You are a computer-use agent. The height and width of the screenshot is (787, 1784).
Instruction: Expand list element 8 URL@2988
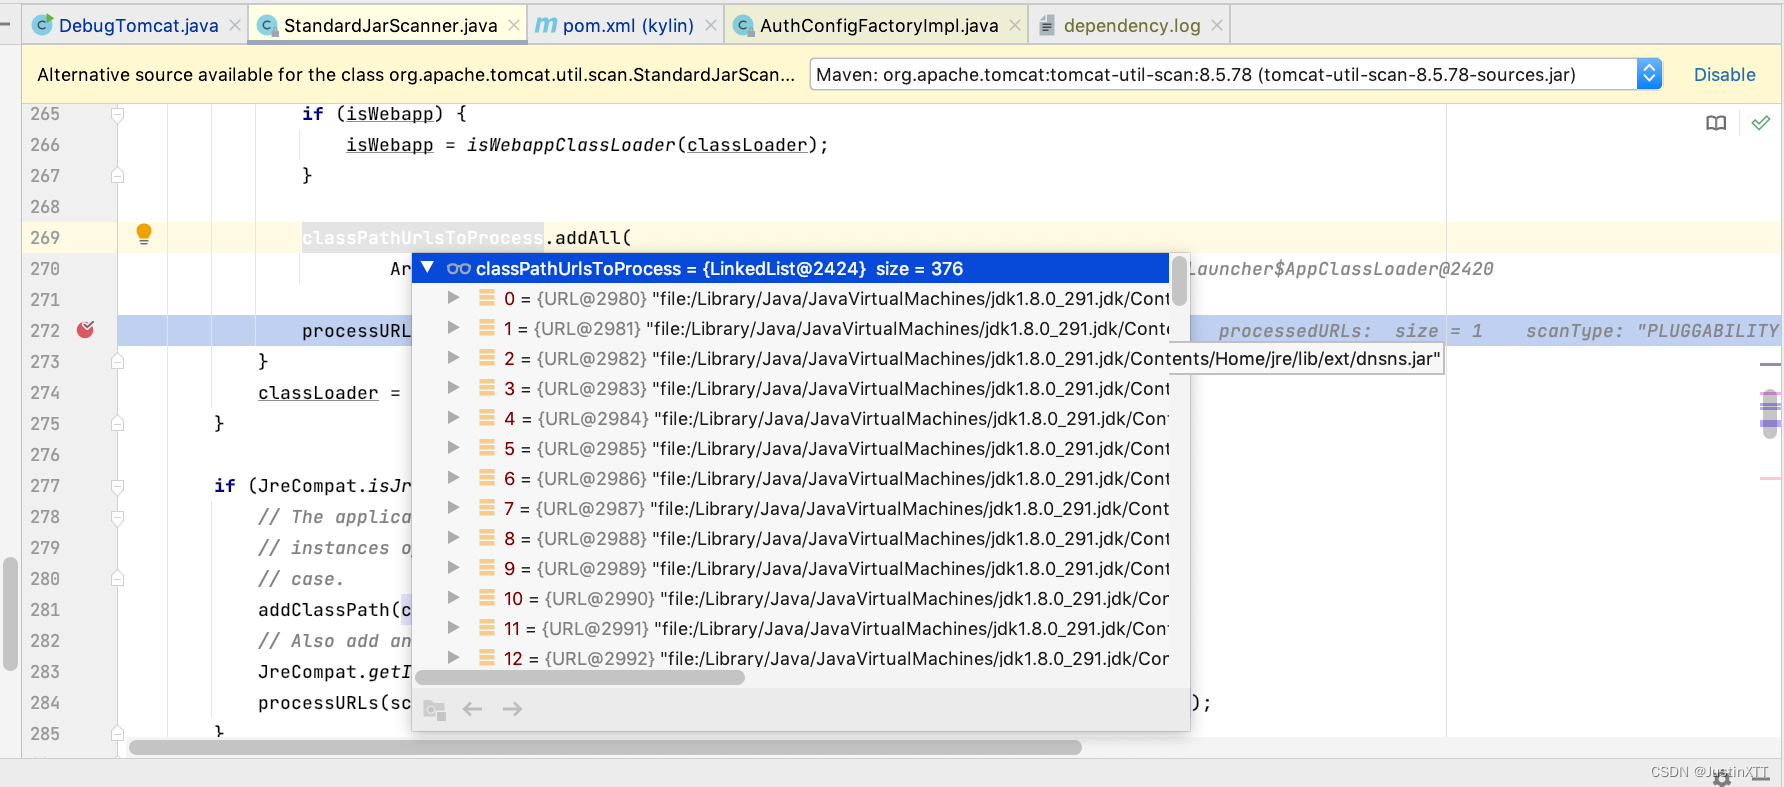click(453, 538)
